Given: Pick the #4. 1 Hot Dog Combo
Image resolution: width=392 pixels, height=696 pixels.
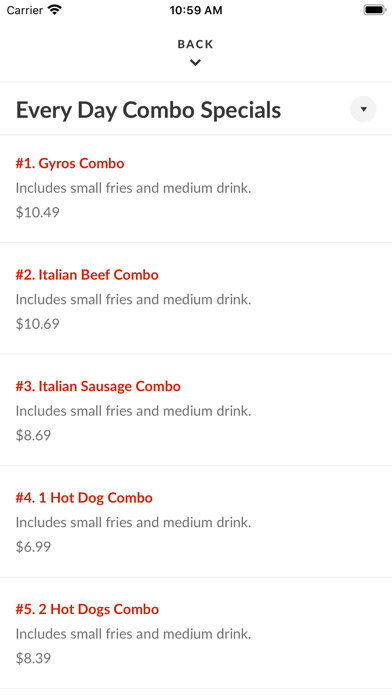Looking at the screenshot, I should click(x=84, y=498).
